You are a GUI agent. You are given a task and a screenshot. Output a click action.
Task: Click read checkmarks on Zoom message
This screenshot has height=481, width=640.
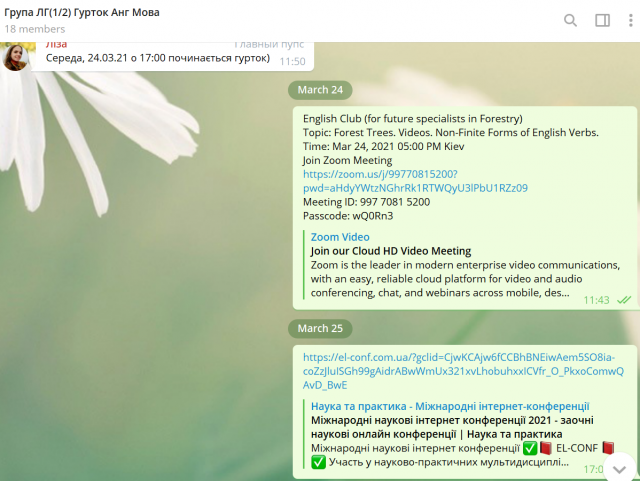point(624,300)
